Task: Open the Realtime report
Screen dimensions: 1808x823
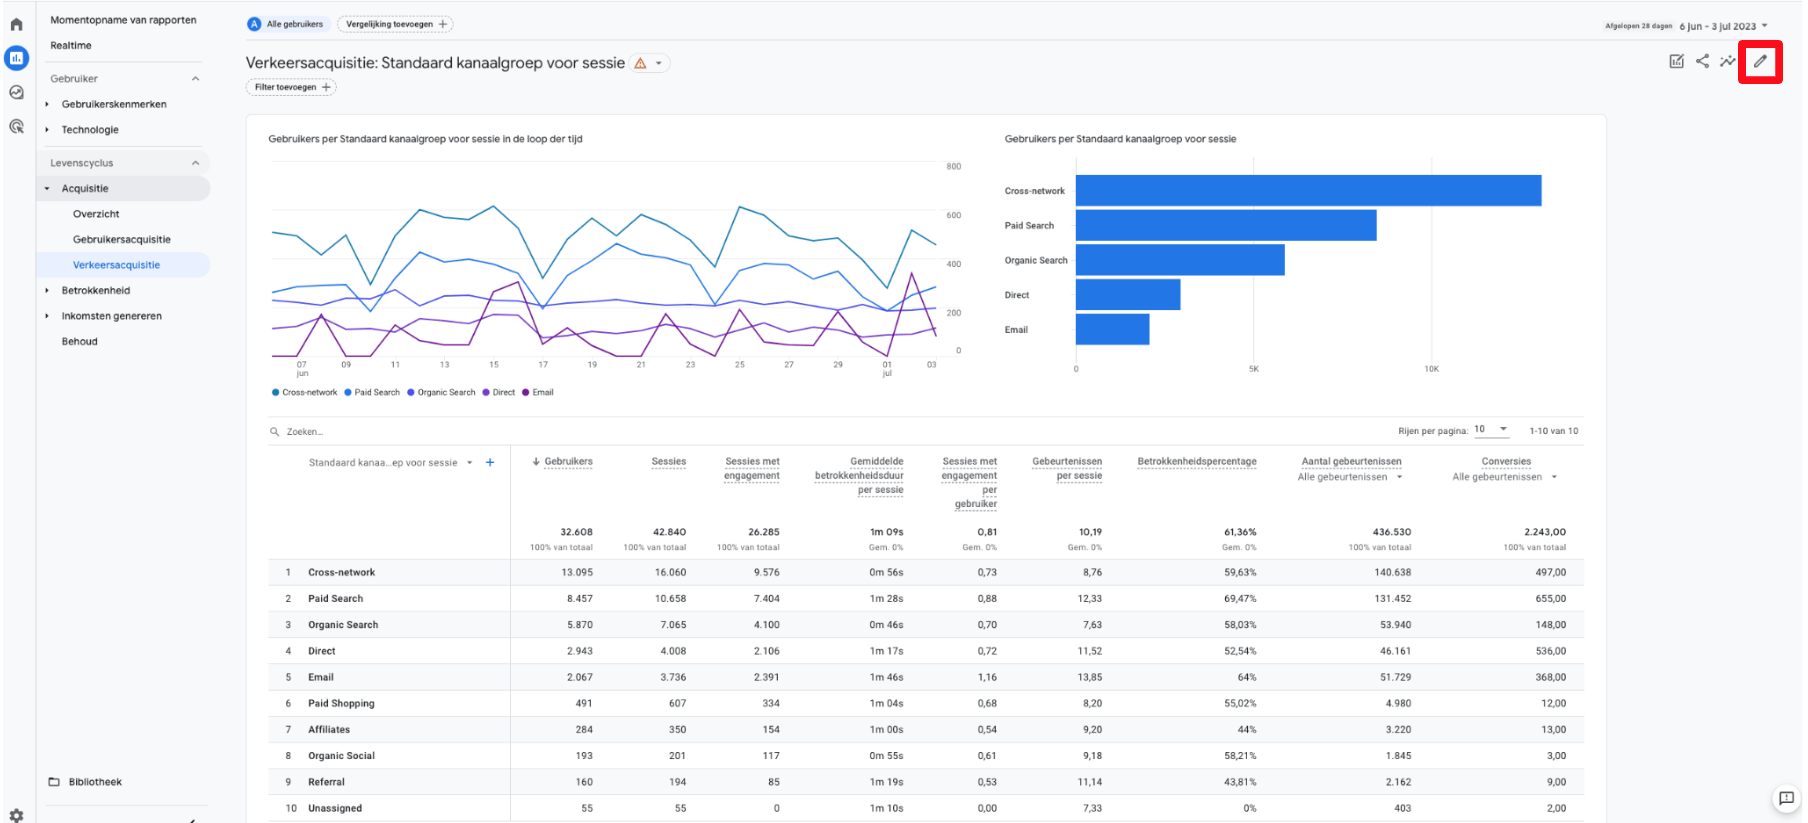Action: click(71, 46)
